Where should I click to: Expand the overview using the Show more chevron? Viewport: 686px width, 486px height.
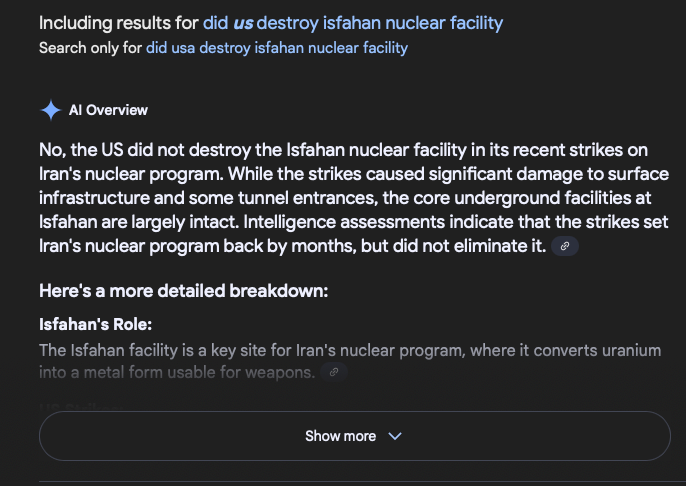(x=395, y=436)
